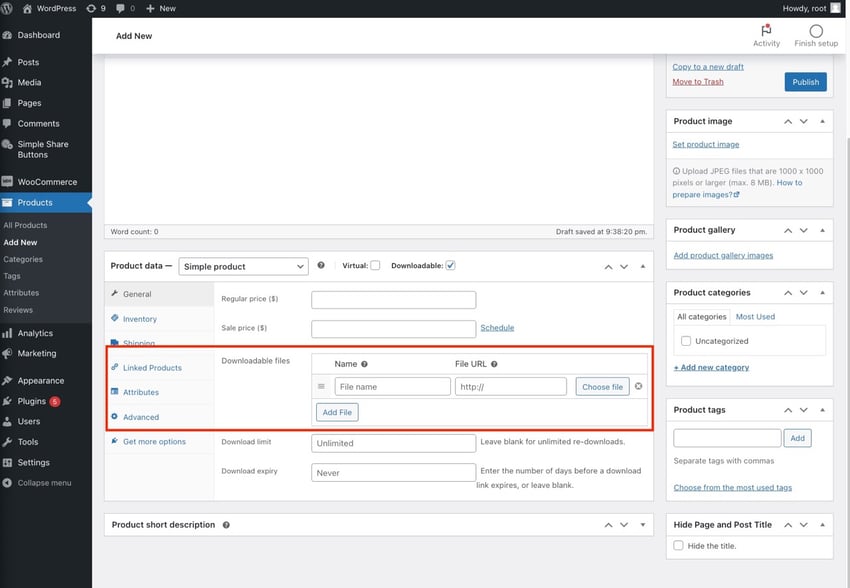Image resolution: width=850 pixels, height=588 pixels.
Task: Click the drag handle icon of file row
Action: [321, 386]
